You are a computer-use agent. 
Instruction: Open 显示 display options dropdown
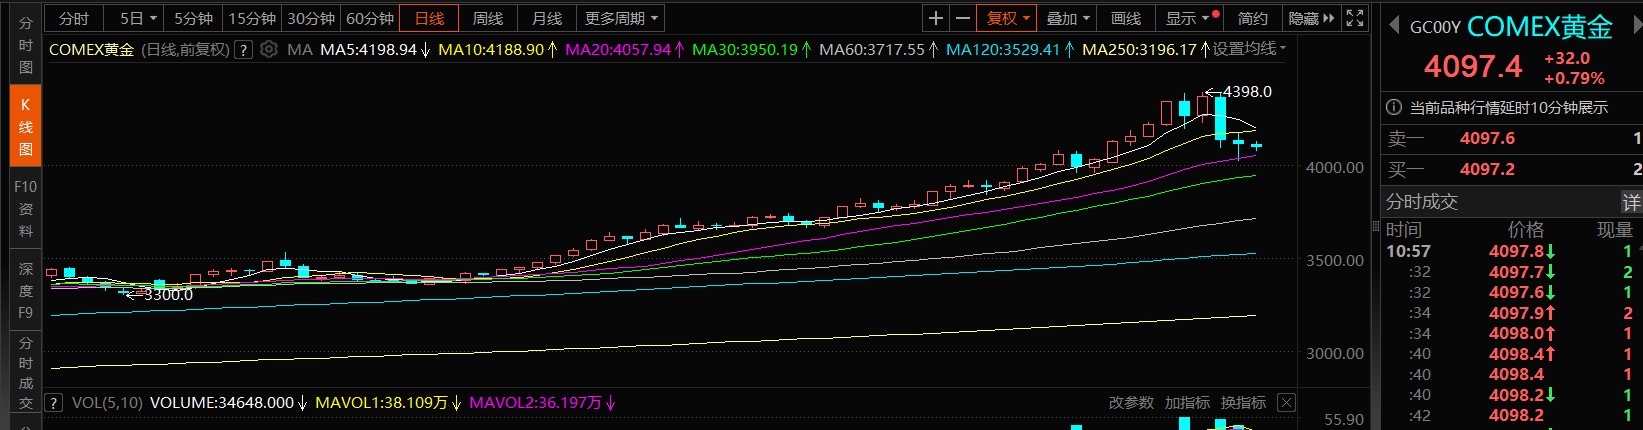tap(1188, 18)
